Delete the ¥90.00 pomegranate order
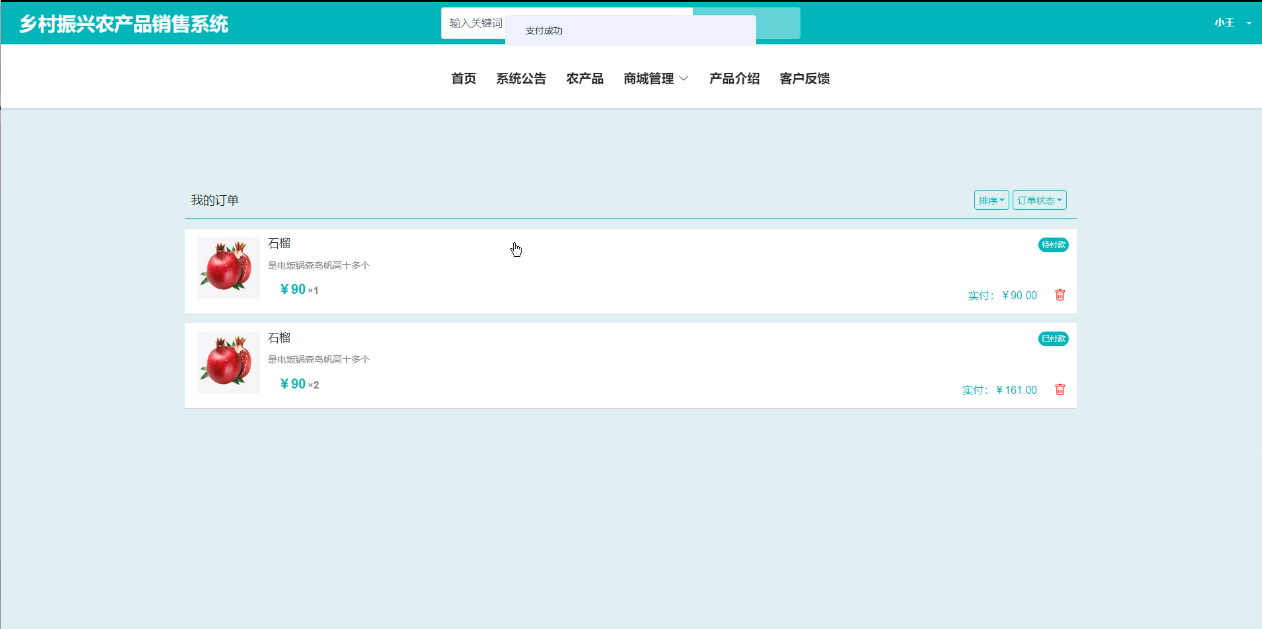The image size is (1262, 629). coord(1060,295)
